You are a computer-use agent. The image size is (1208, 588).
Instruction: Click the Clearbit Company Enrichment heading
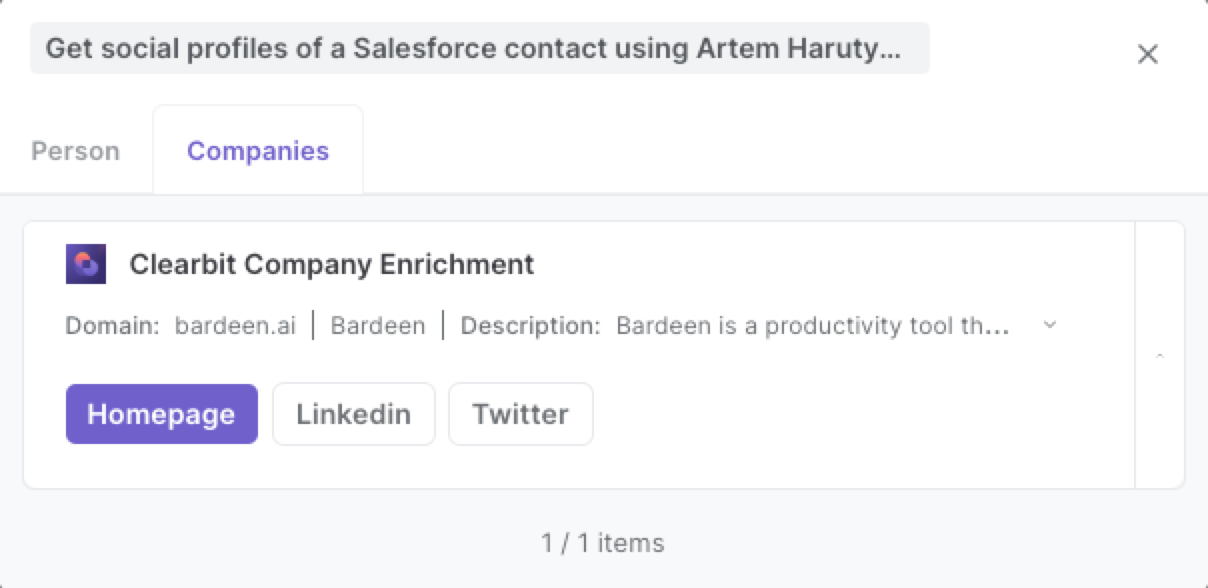(332, 265)
